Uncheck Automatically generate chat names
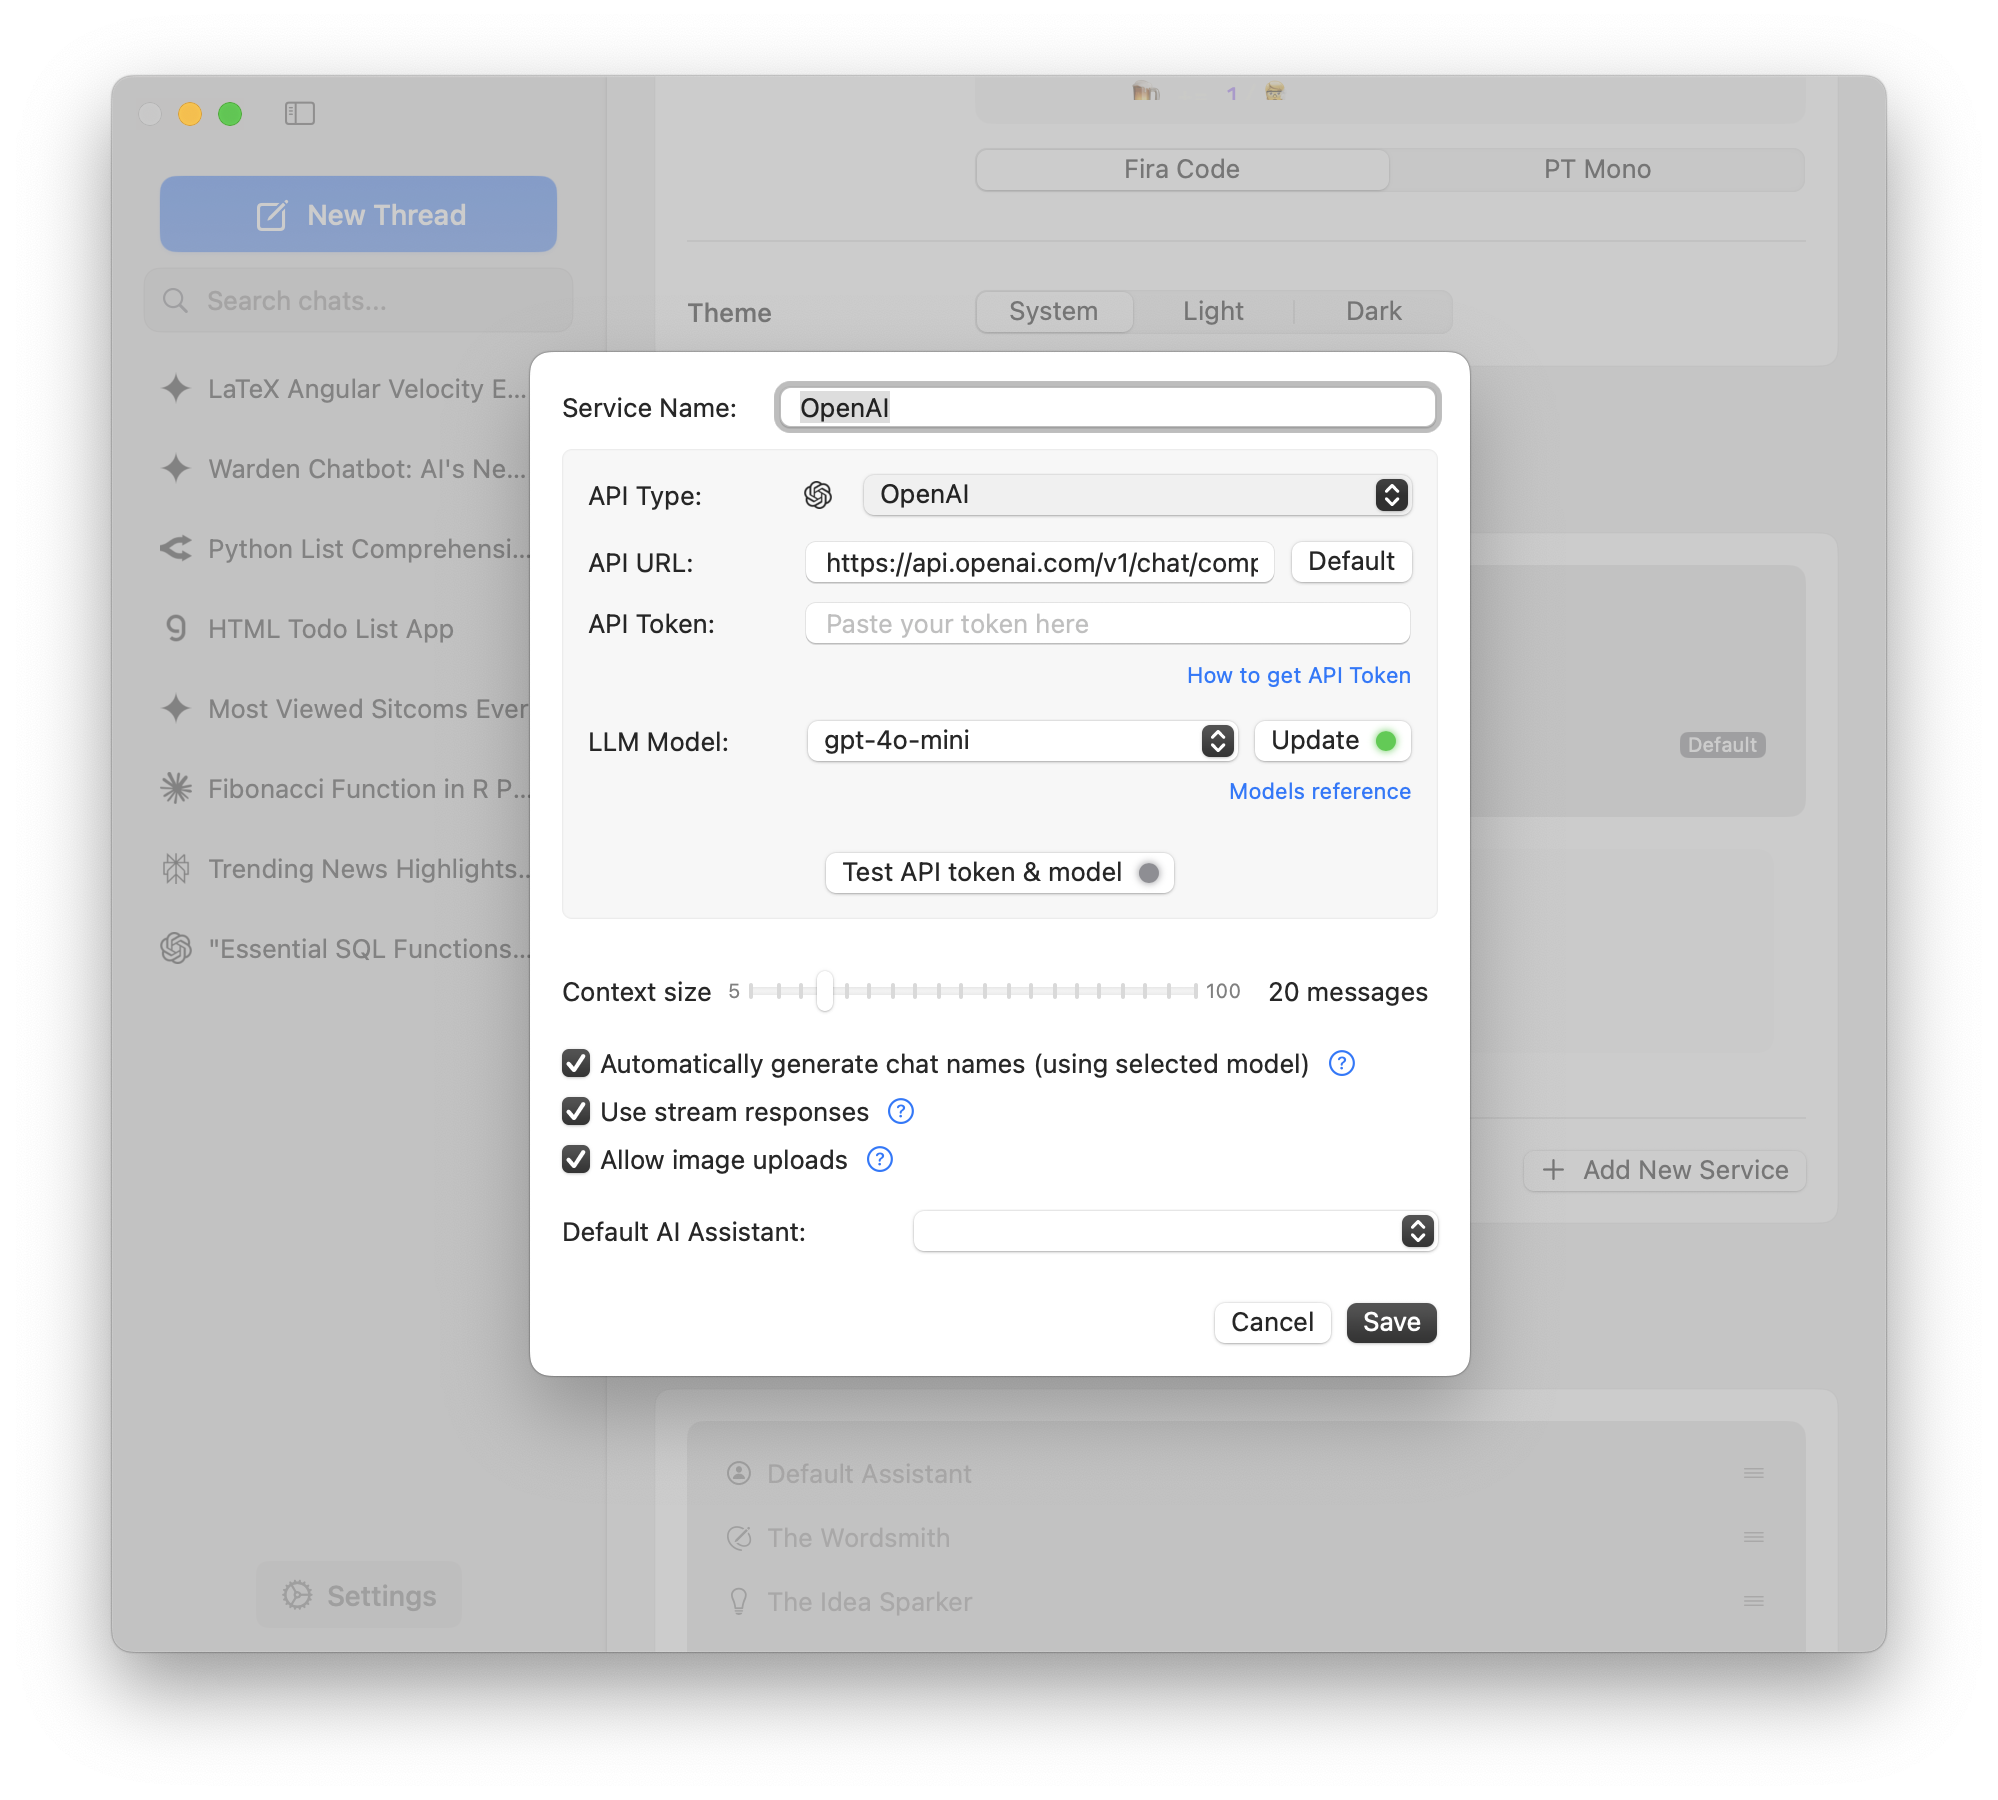The height and width of the screenshot is (1800, 1998). pos(576,1063)
